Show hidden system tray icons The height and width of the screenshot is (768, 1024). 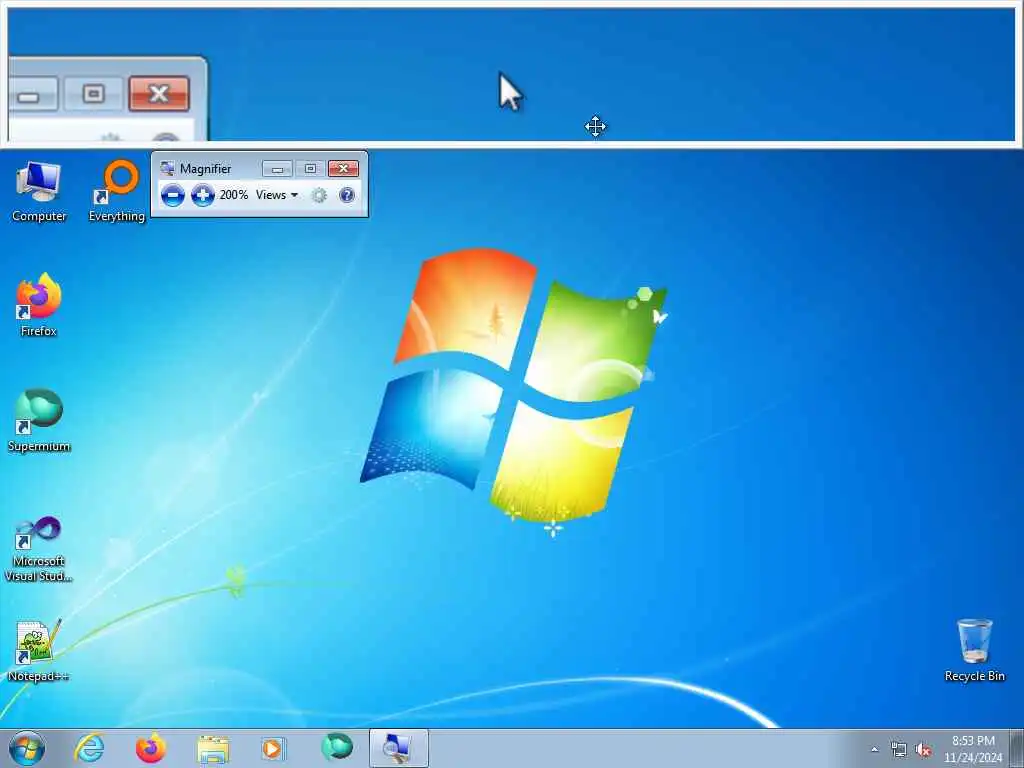point(874,750)
